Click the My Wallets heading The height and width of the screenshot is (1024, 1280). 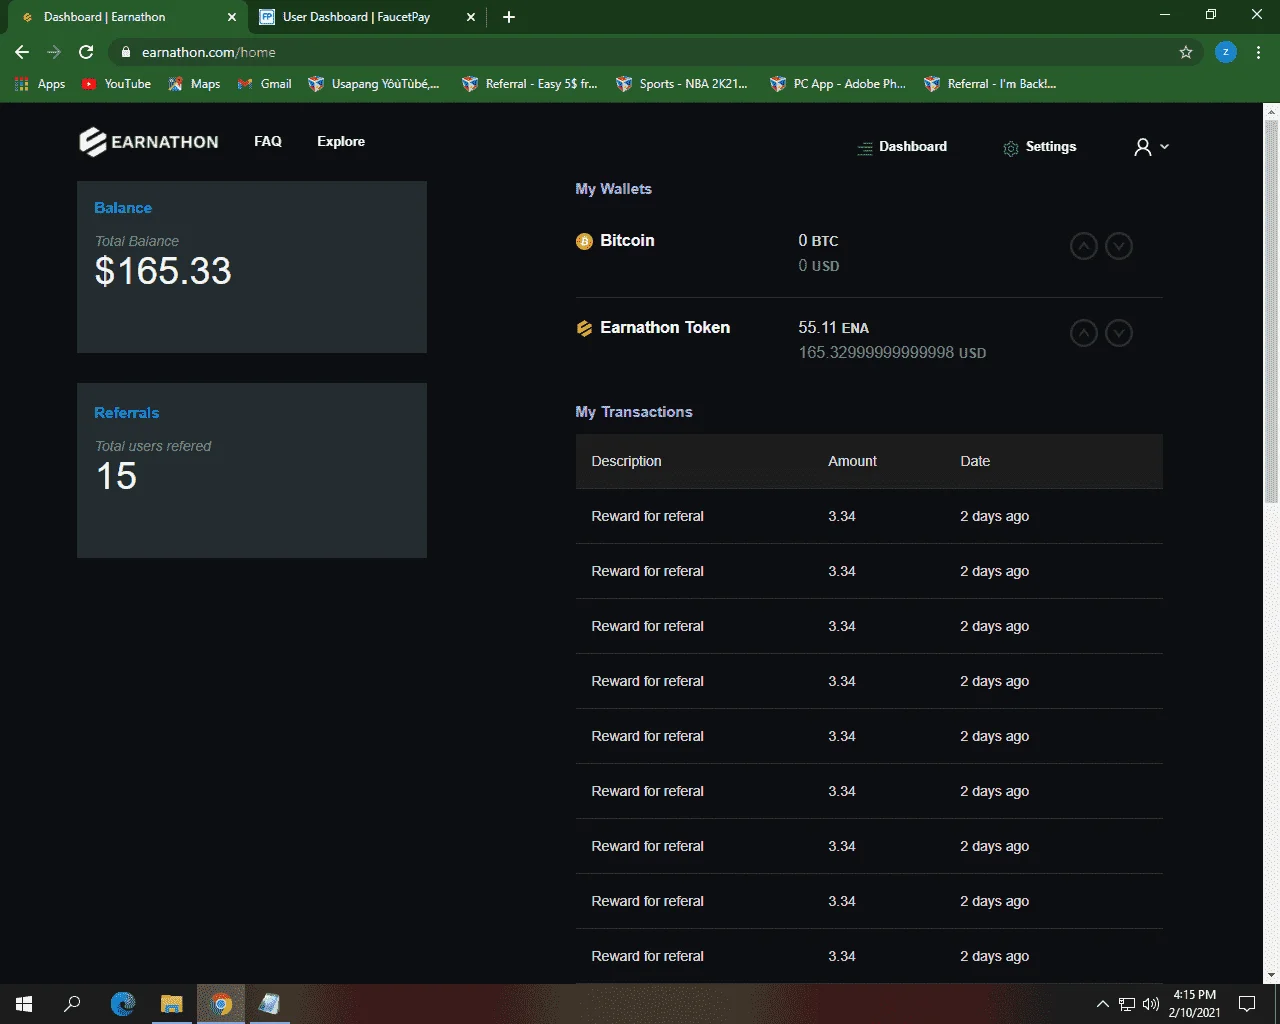pos(613,189)
